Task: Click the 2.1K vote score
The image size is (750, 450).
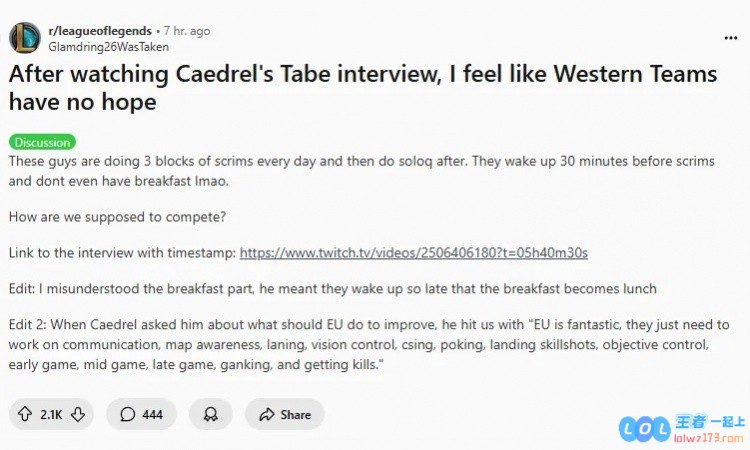Action: (51, 415)
